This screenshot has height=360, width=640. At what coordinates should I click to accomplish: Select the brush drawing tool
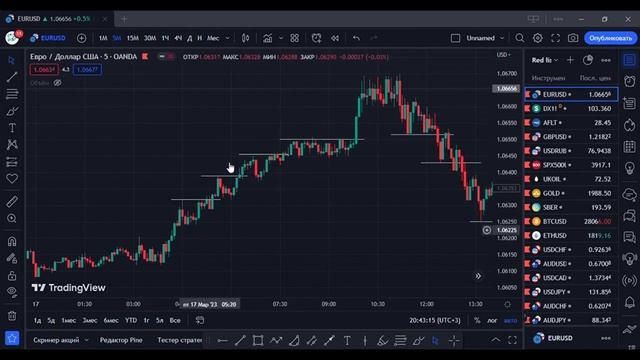click(x=12, y=111)
